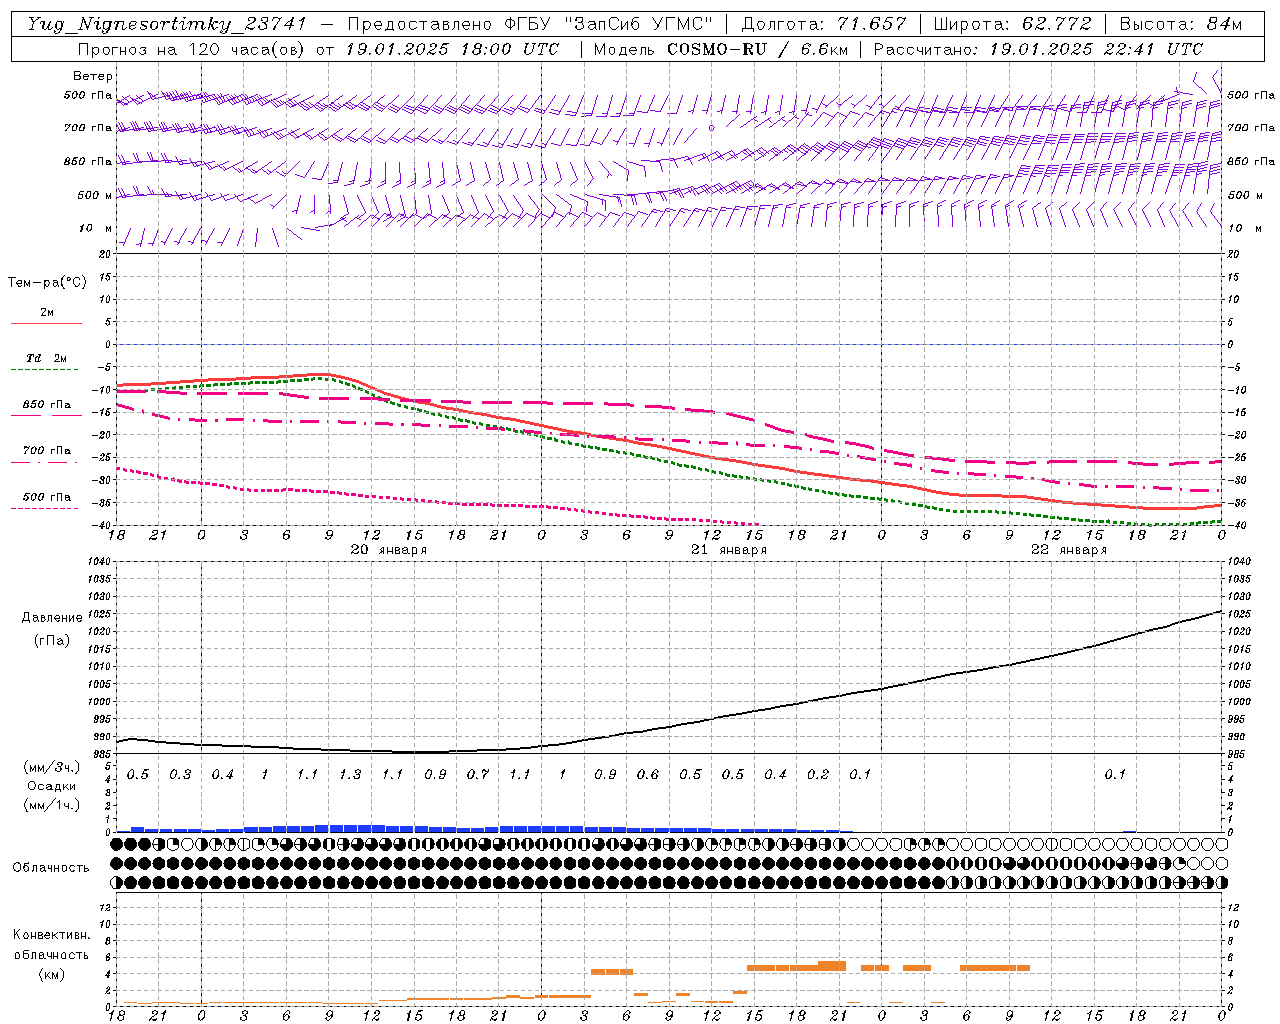Click the Тем-ра(°C) axis label
This screenshot has width=1280, height=1024.
click(x=47, y=282)
